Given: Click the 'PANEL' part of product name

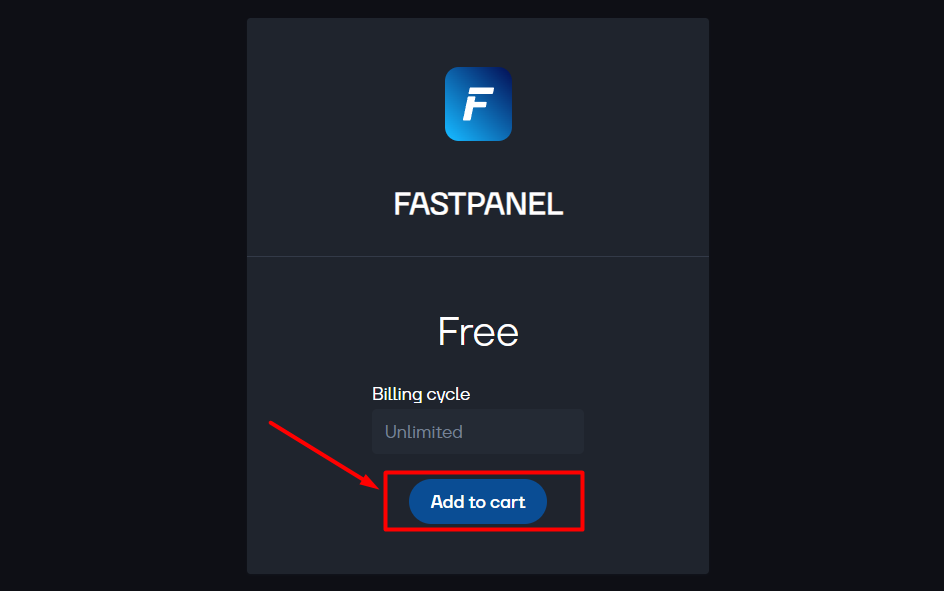Looking at the screenshot, I should pos(518,204).
